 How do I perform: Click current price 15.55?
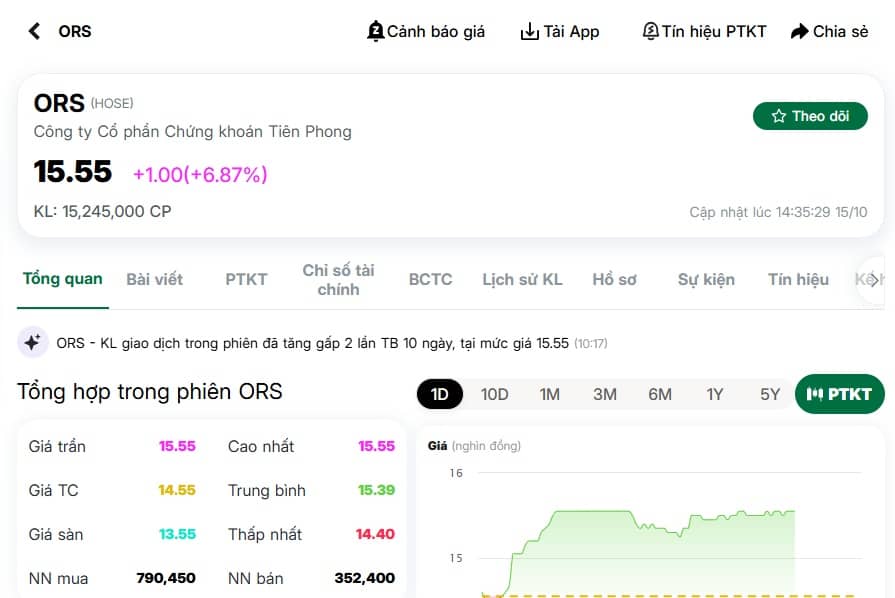[73, 172]
